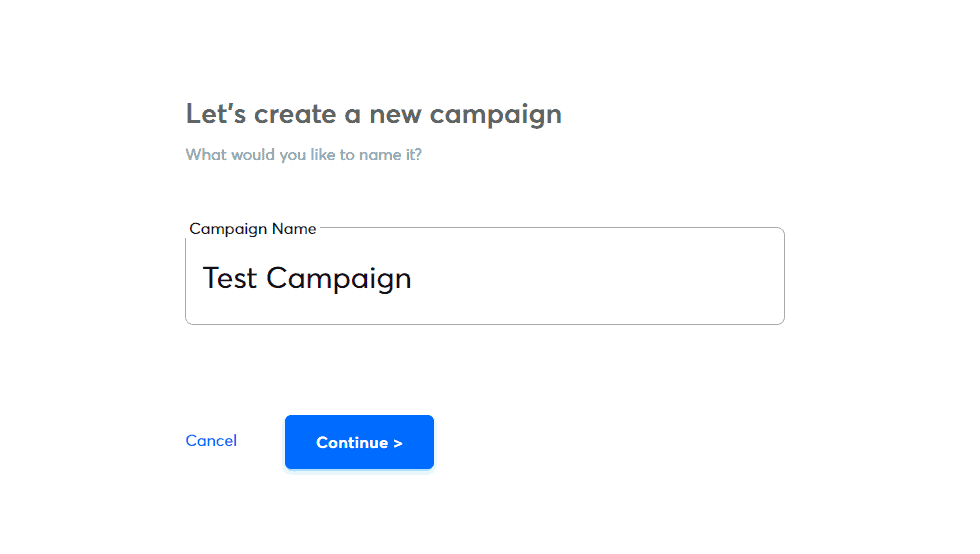
Task: Click the word 'campaign' in the page heading
Action: click(495, 115)
